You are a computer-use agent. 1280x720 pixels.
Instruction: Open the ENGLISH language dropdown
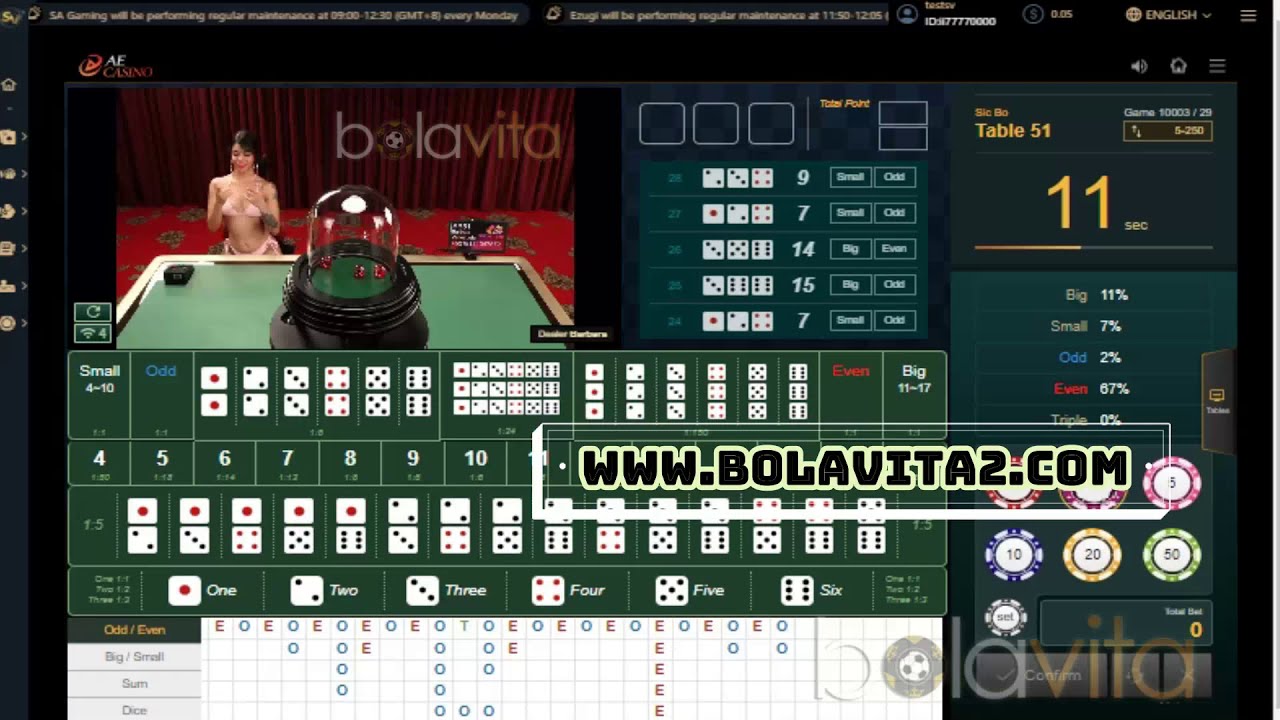(1168, 15)
